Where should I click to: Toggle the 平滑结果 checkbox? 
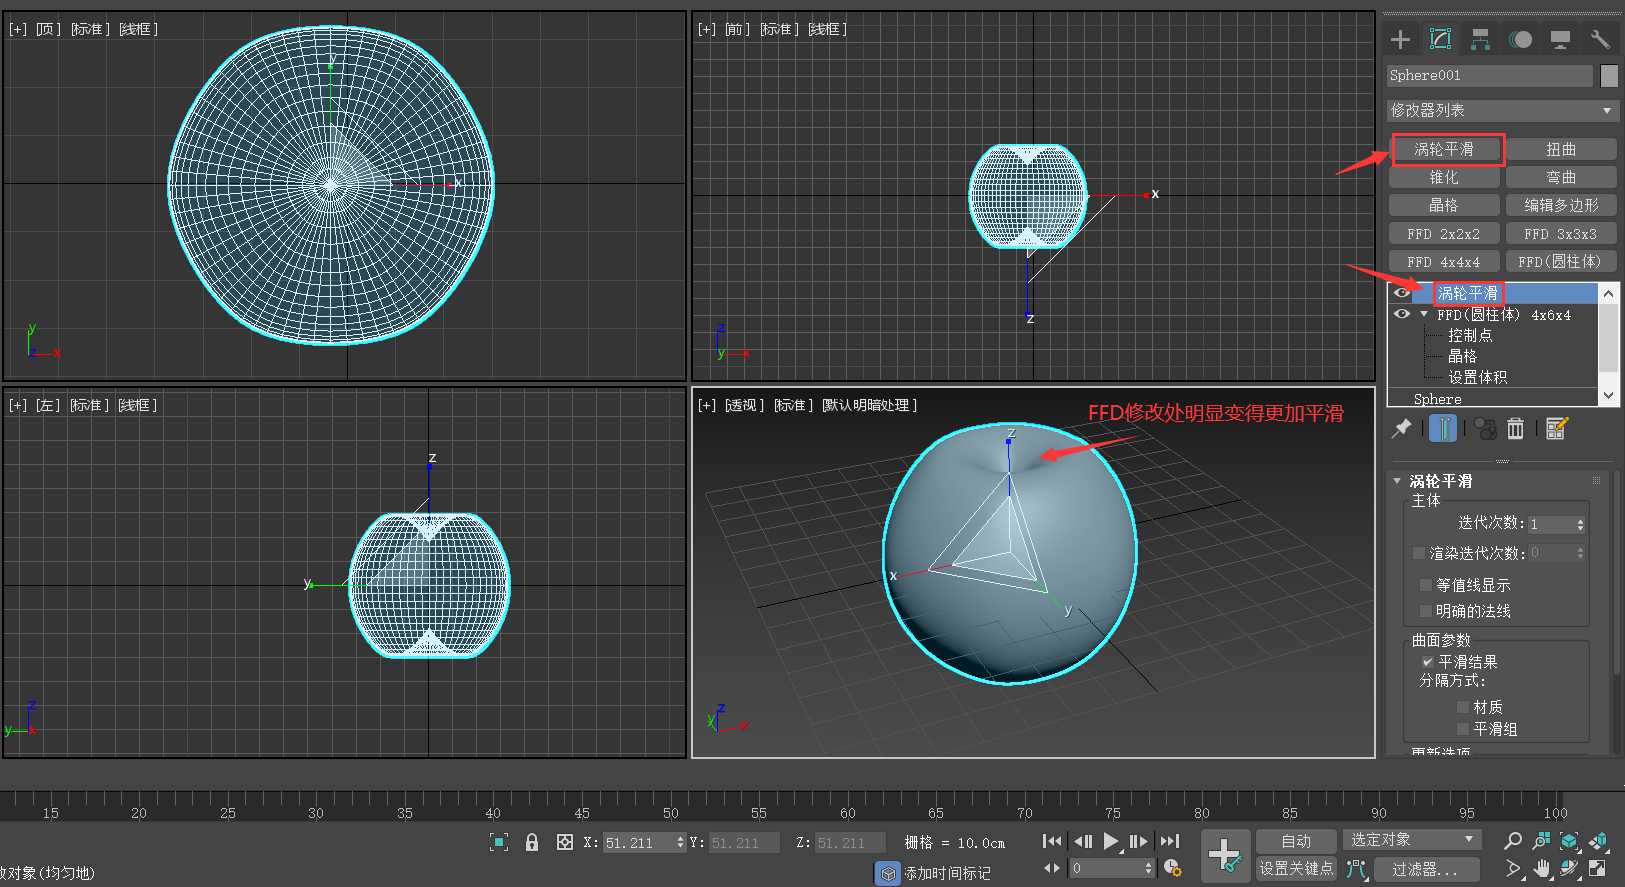(x=1428, y=662)
